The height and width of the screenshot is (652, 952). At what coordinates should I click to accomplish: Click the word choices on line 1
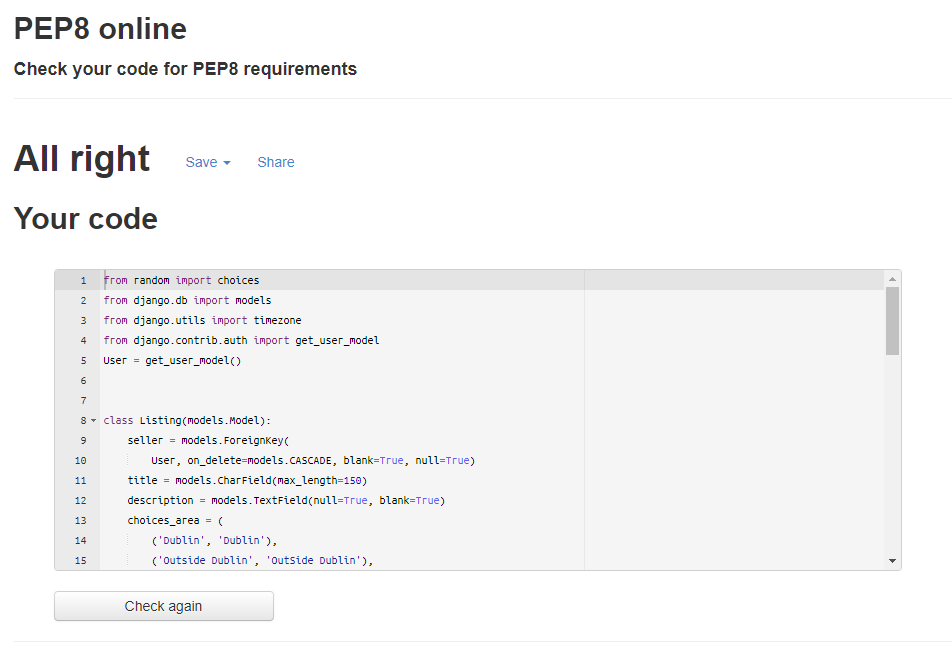[x=239, y=280]
